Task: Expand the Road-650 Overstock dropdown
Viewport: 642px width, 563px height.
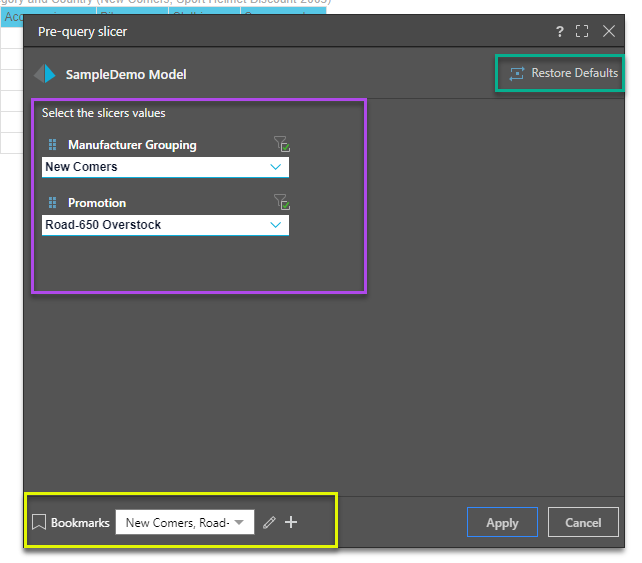Action: coord(276,225)
